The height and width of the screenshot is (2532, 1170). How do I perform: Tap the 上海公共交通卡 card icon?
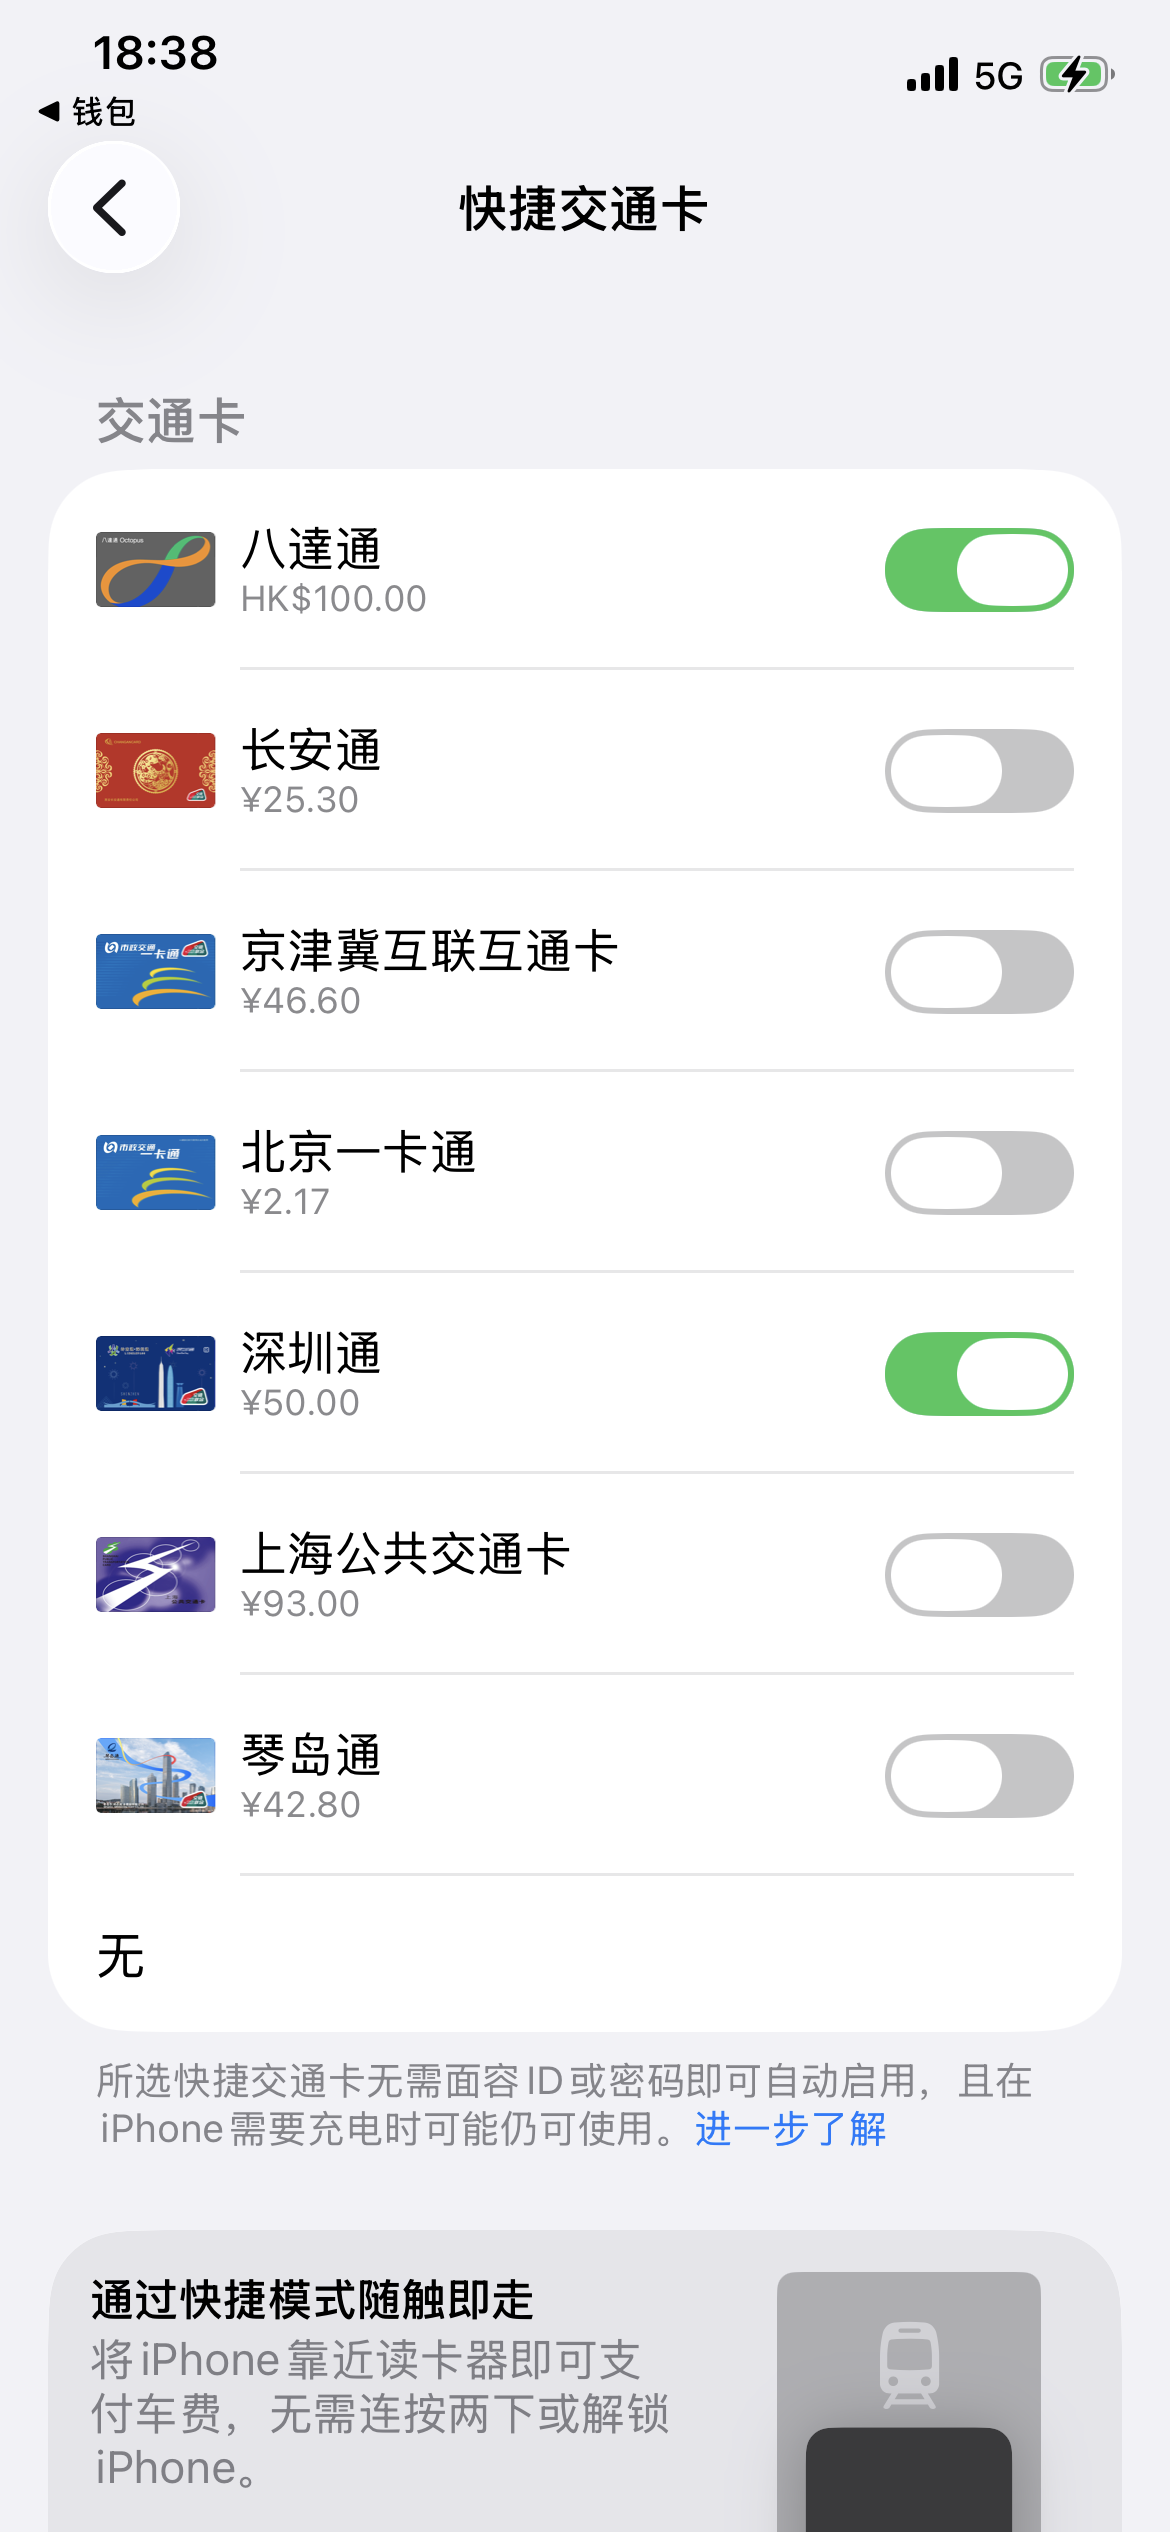click(x=155, y=1575)
